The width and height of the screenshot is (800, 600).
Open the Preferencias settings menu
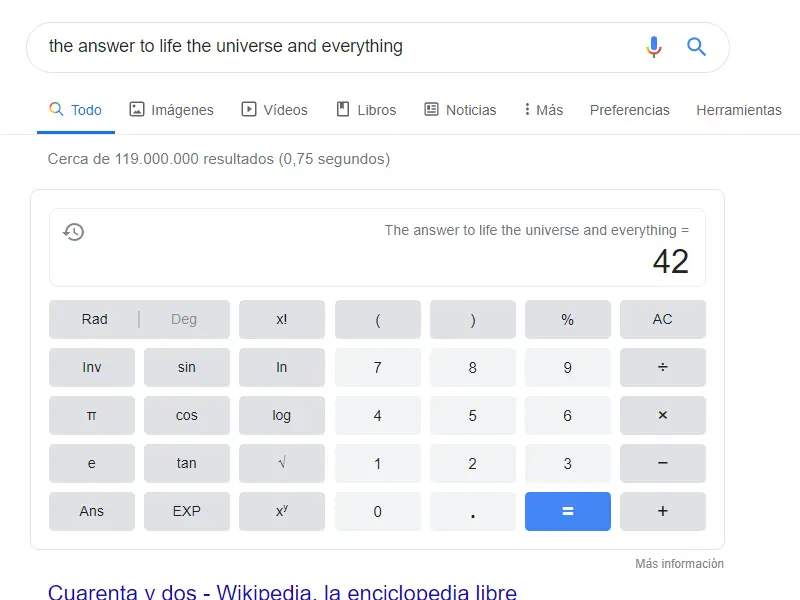[x=629, y=110]
